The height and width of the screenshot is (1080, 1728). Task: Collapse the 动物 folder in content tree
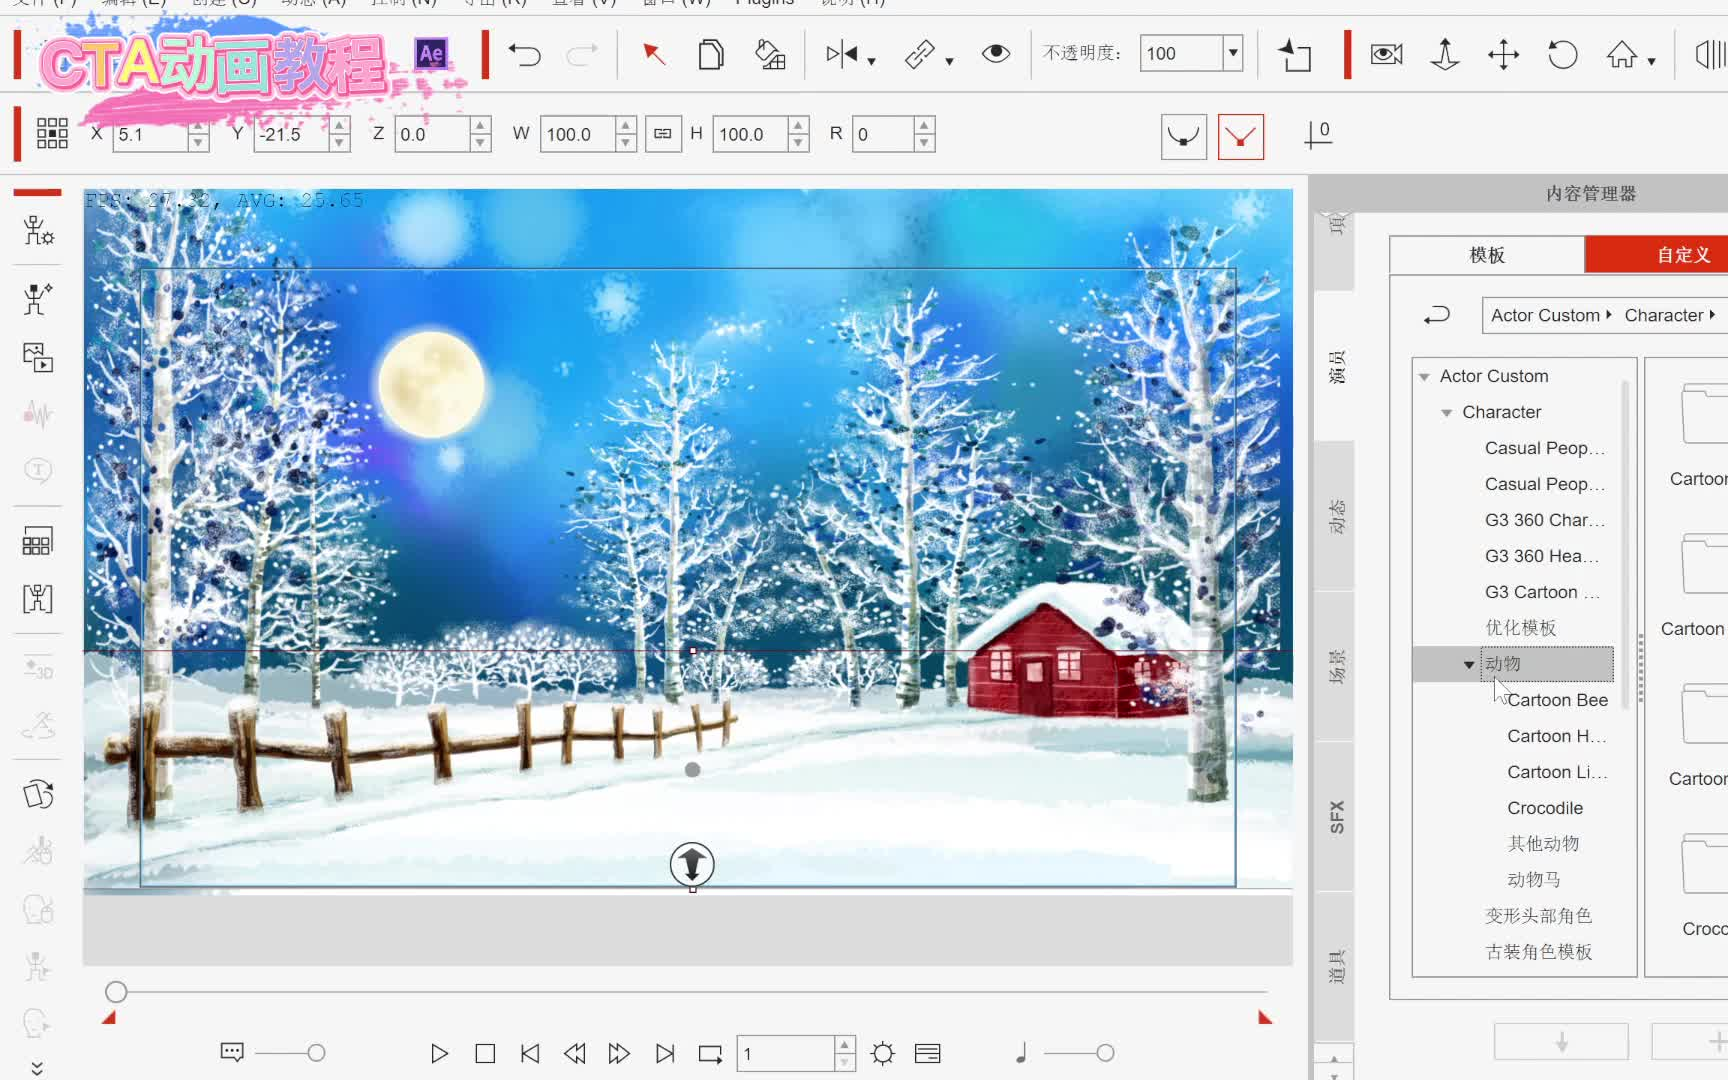pyautogui.click(x=1469, y=663)
